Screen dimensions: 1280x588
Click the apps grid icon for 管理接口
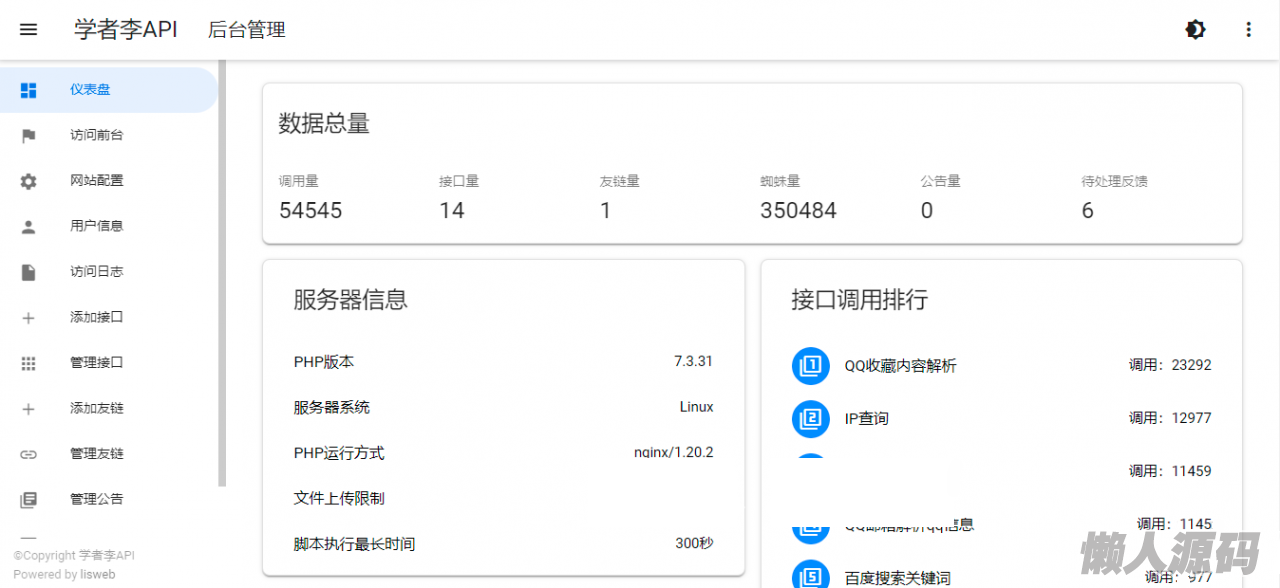(28, 363)
